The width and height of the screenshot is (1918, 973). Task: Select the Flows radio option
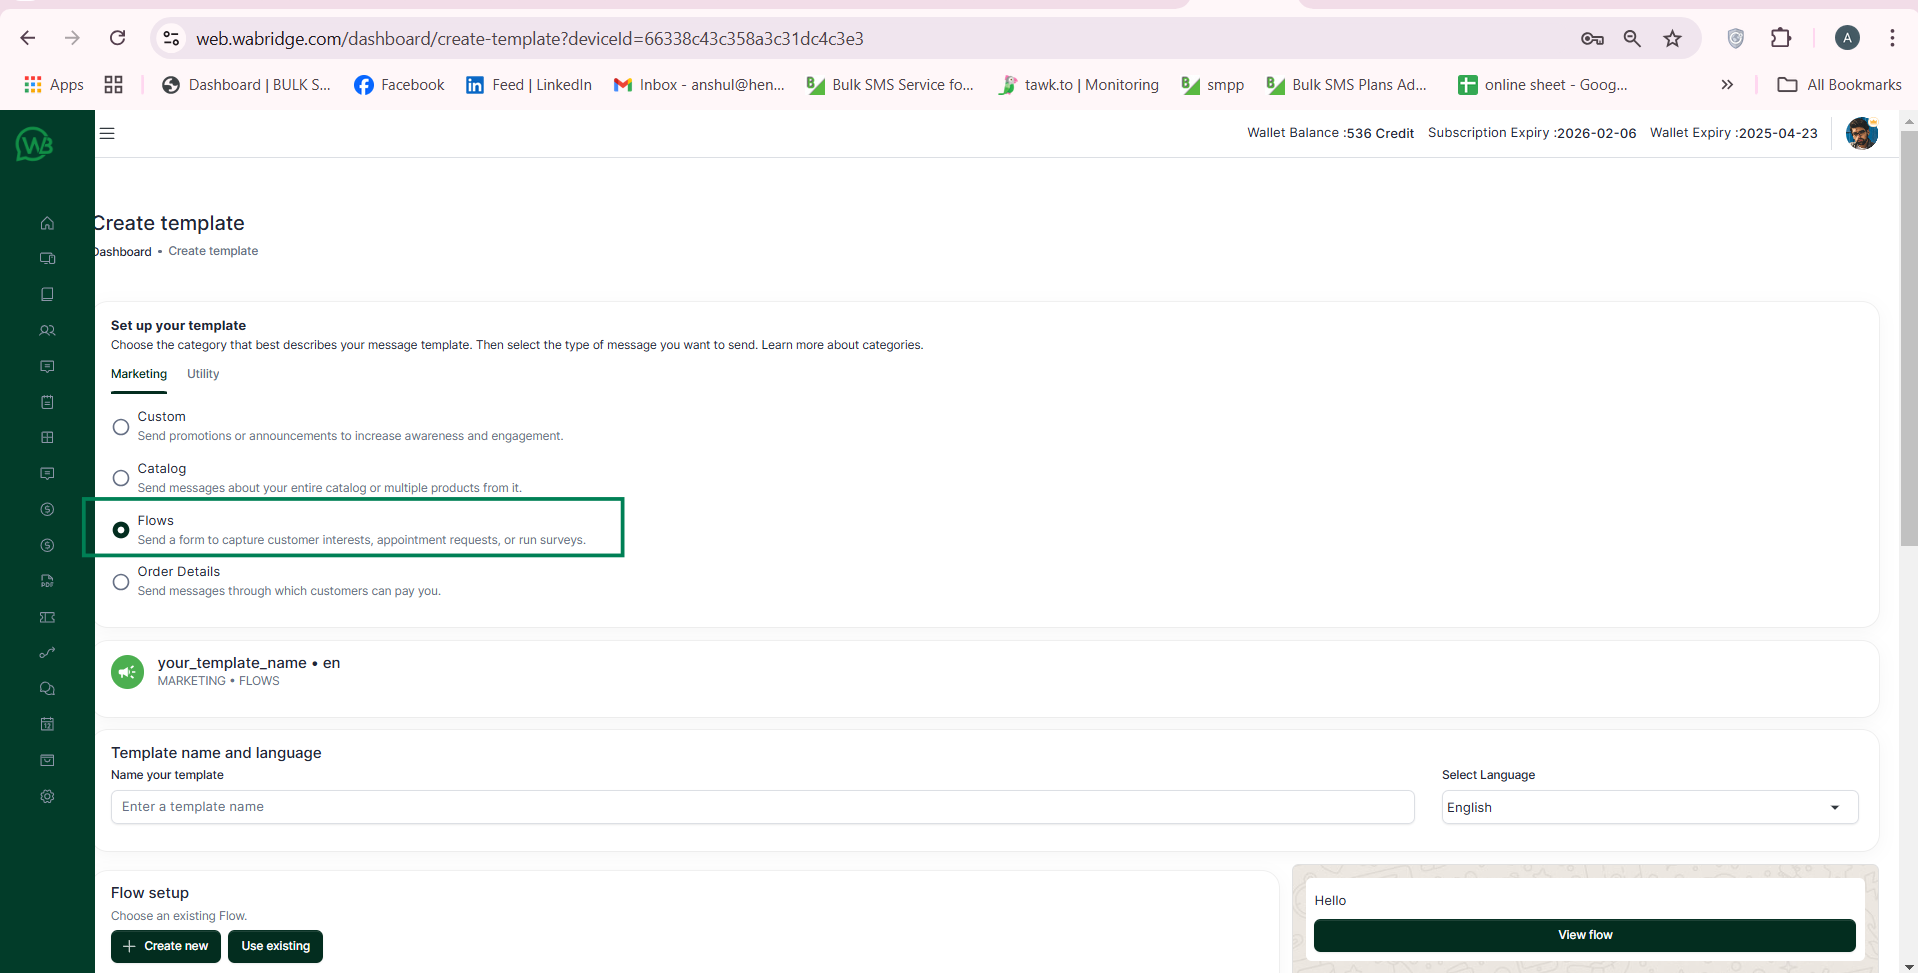(x=121, y=530)
